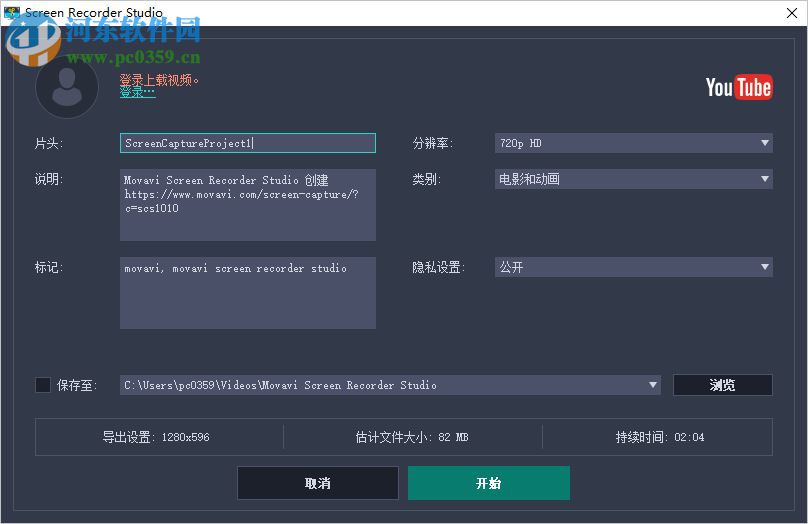Click the 浏览 browse button
Image resolution: width=808 pixels, height=524 pixels.
point(722,385)
